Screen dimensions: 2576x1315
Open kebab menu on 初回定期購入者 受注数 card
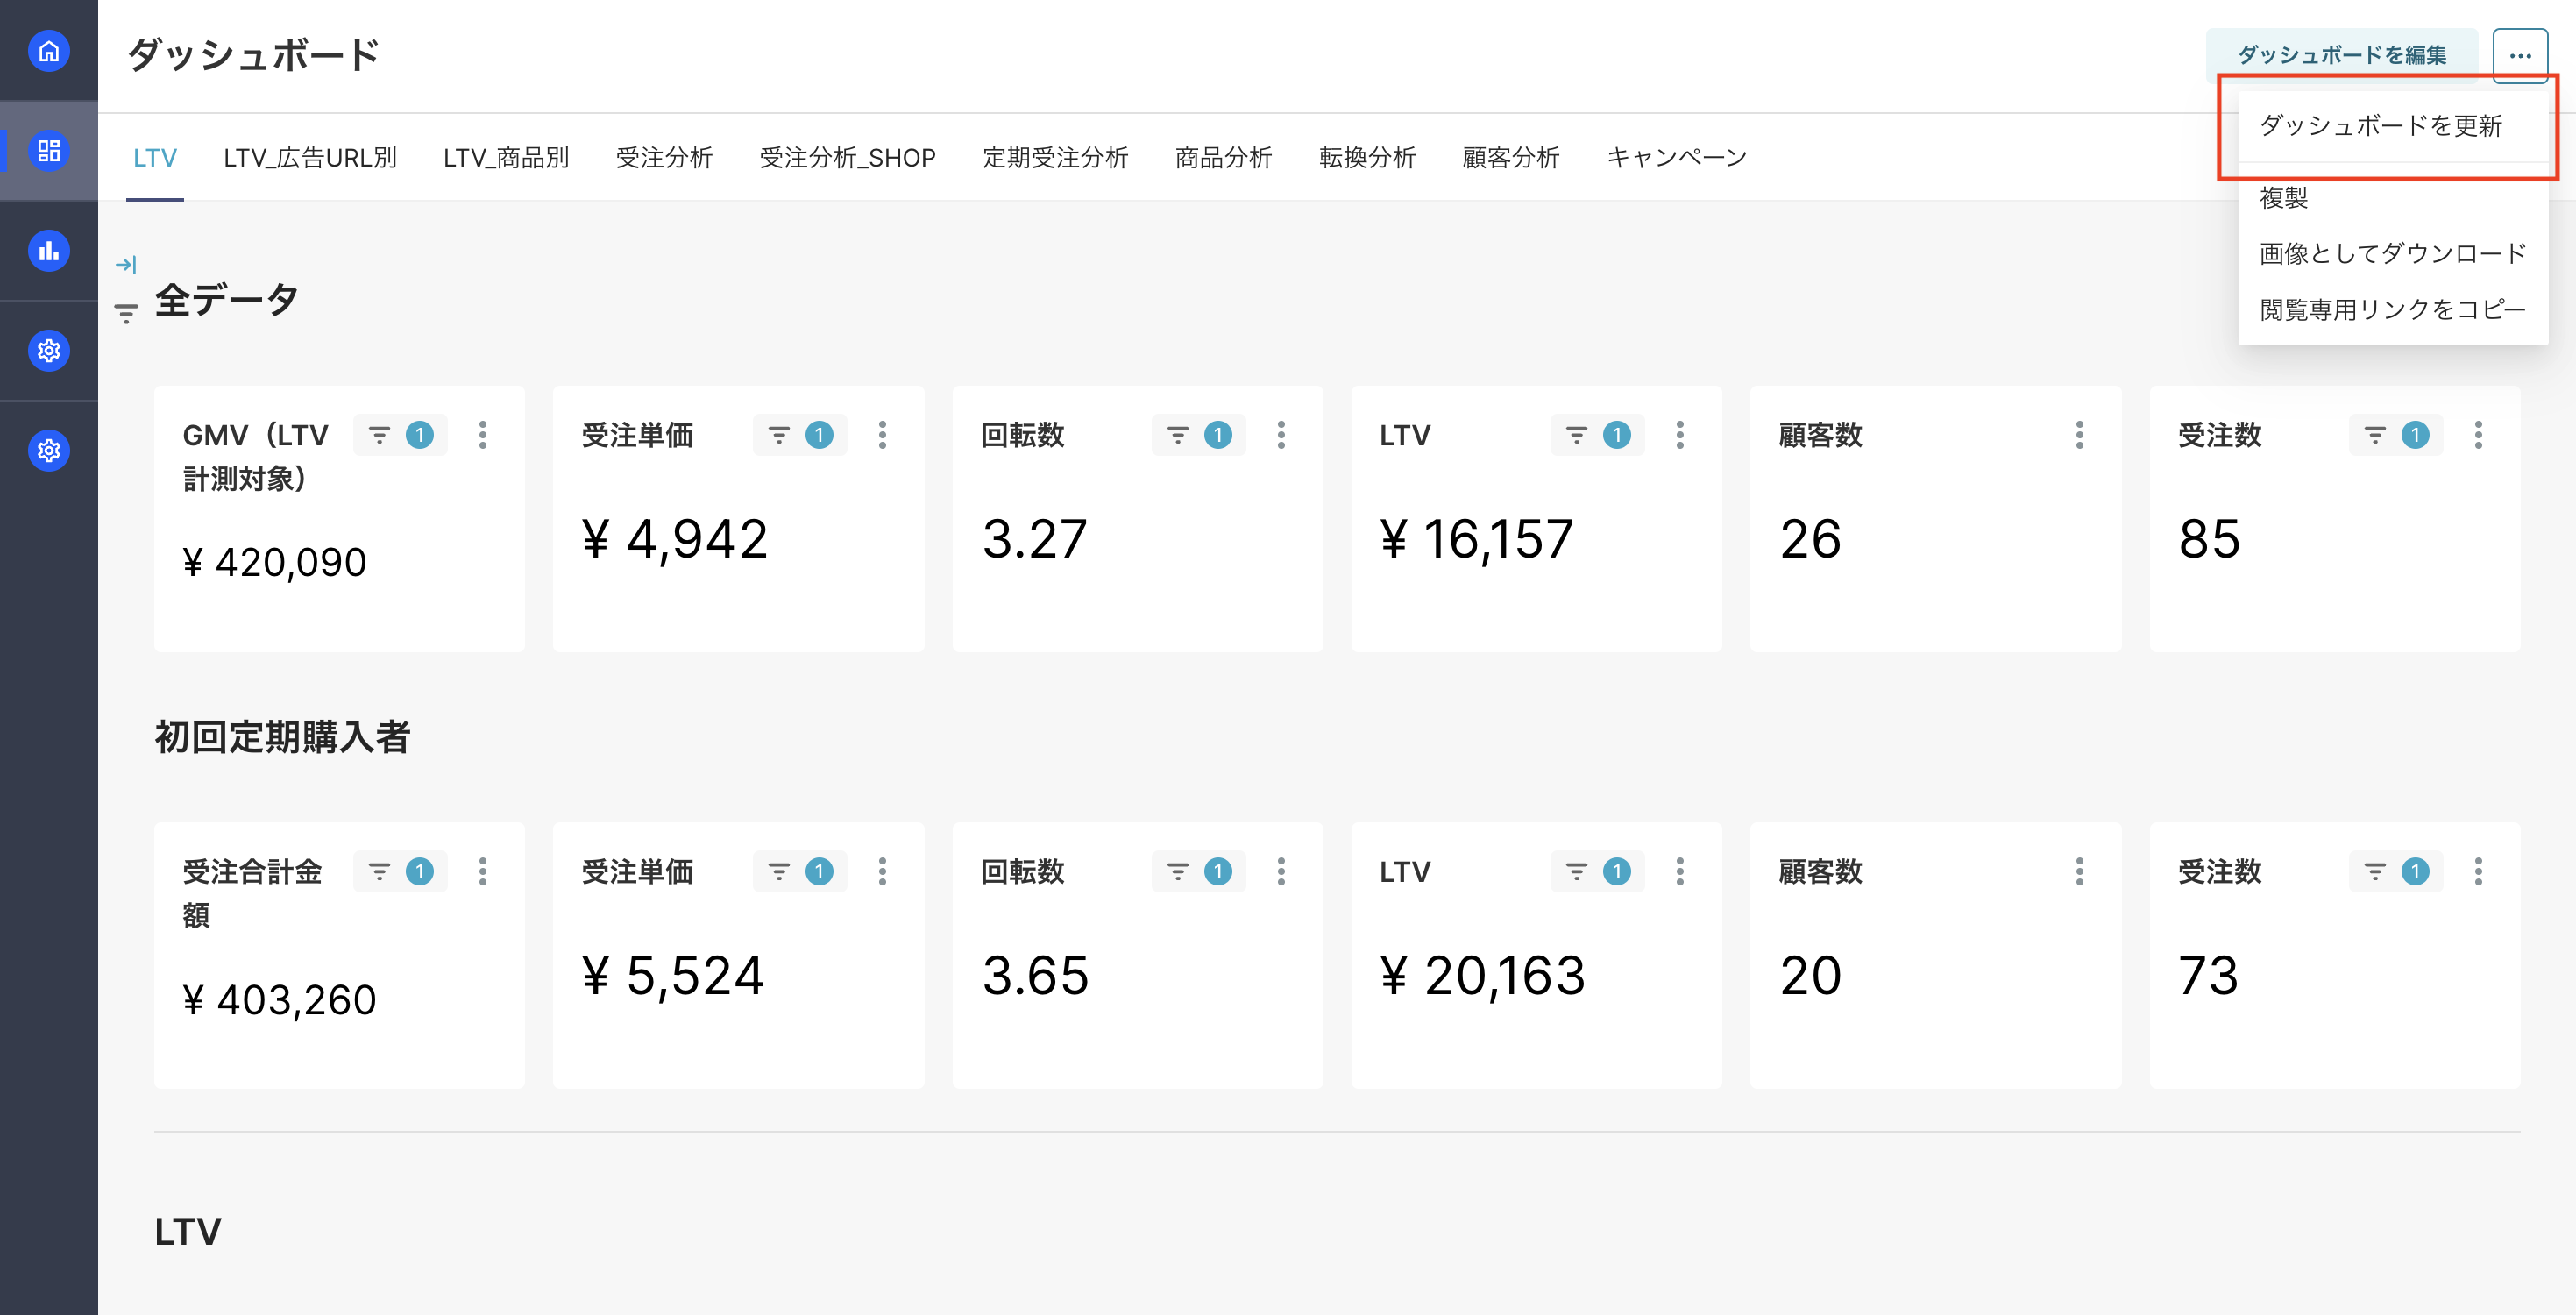pos(2478,872)
